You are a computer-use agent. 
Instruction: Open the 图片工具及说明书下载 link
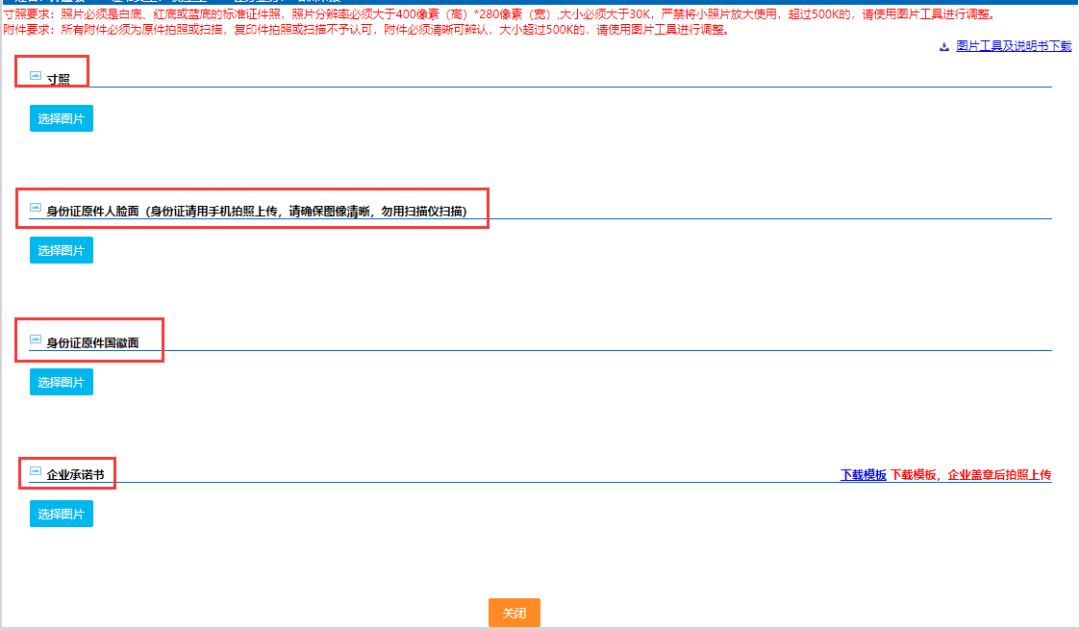tap(1013, 46)
